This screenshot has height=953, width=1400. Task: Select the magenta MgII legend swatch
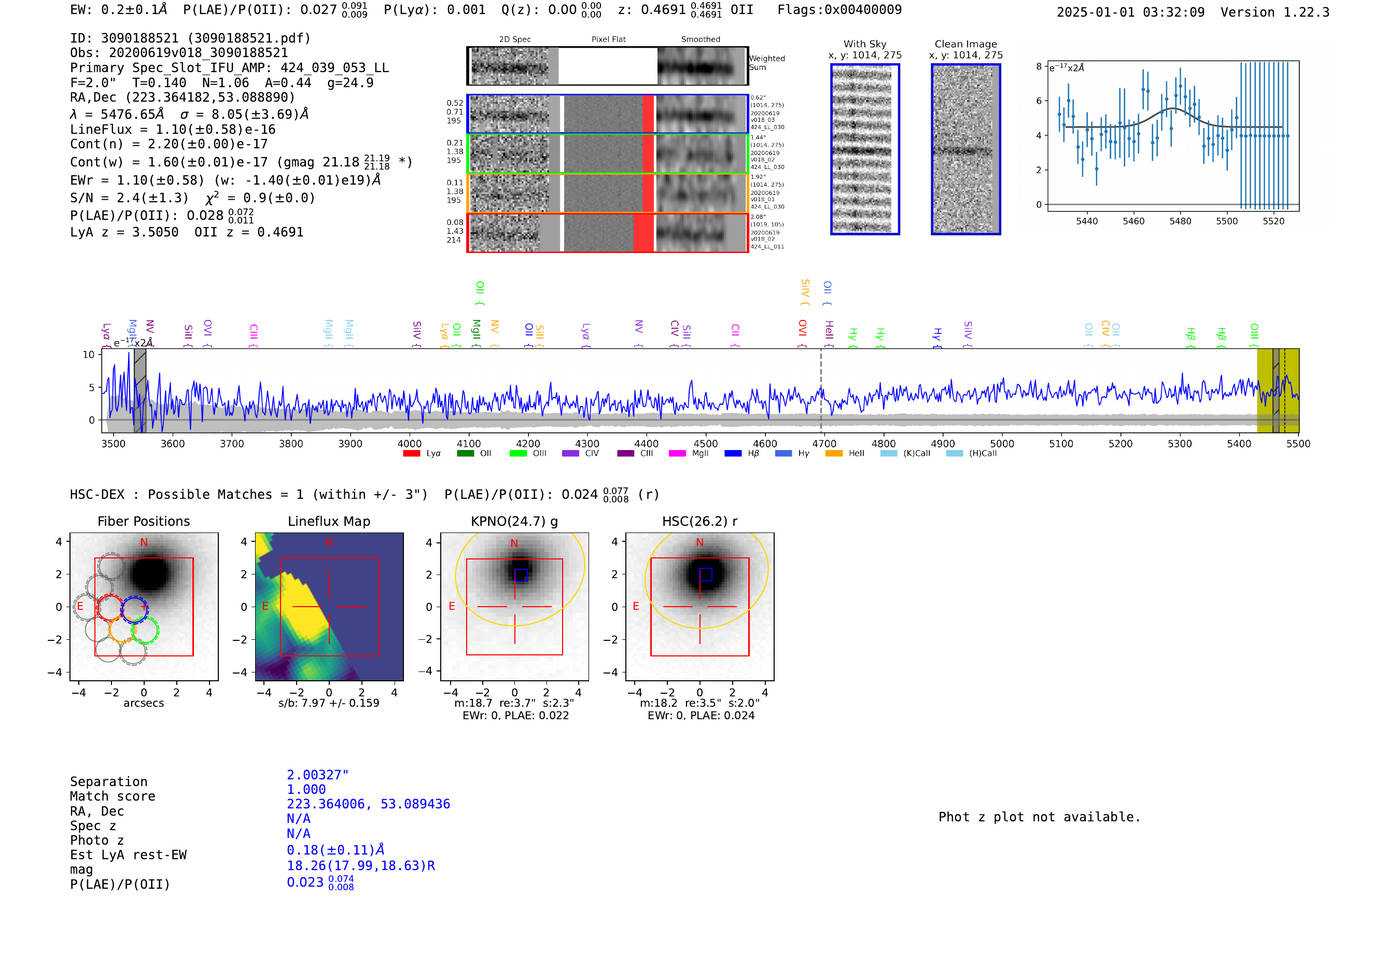click(x=677, y=454)
